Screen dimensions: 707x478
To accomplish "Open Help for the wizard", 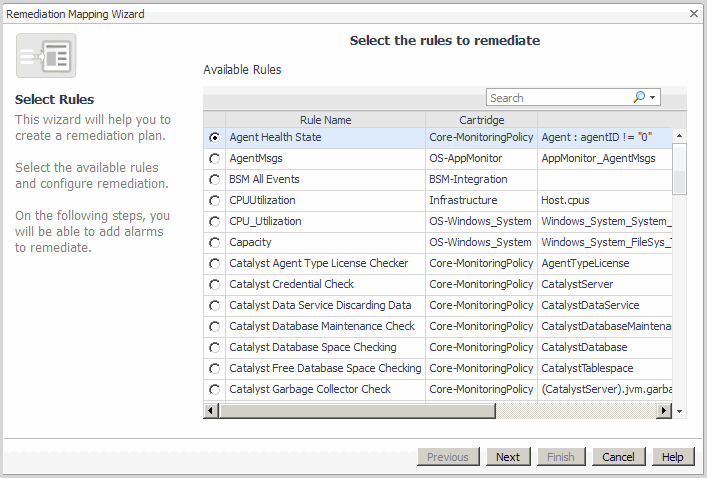I will click(x=673, y=457).
